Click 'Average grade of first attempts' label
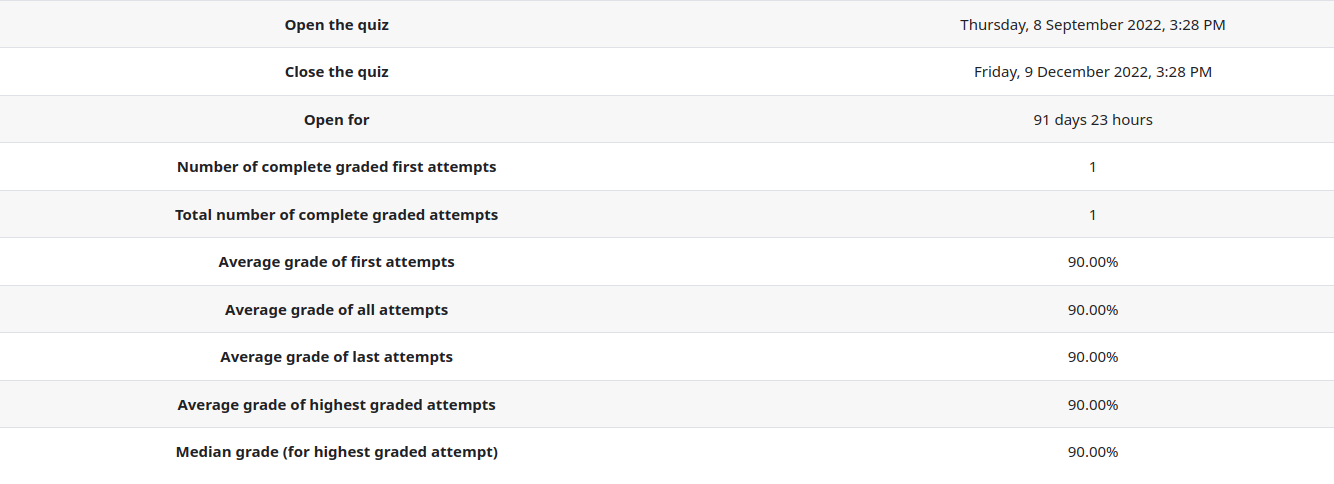Viewport: 1334px width, 484px height. pos(337,262)
